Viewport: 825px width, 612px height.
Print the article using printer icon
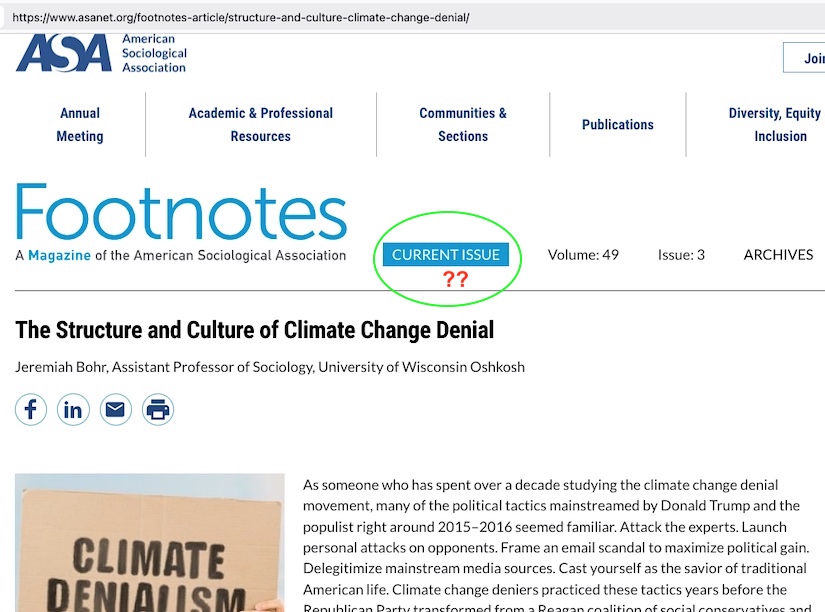coord(157,410)
